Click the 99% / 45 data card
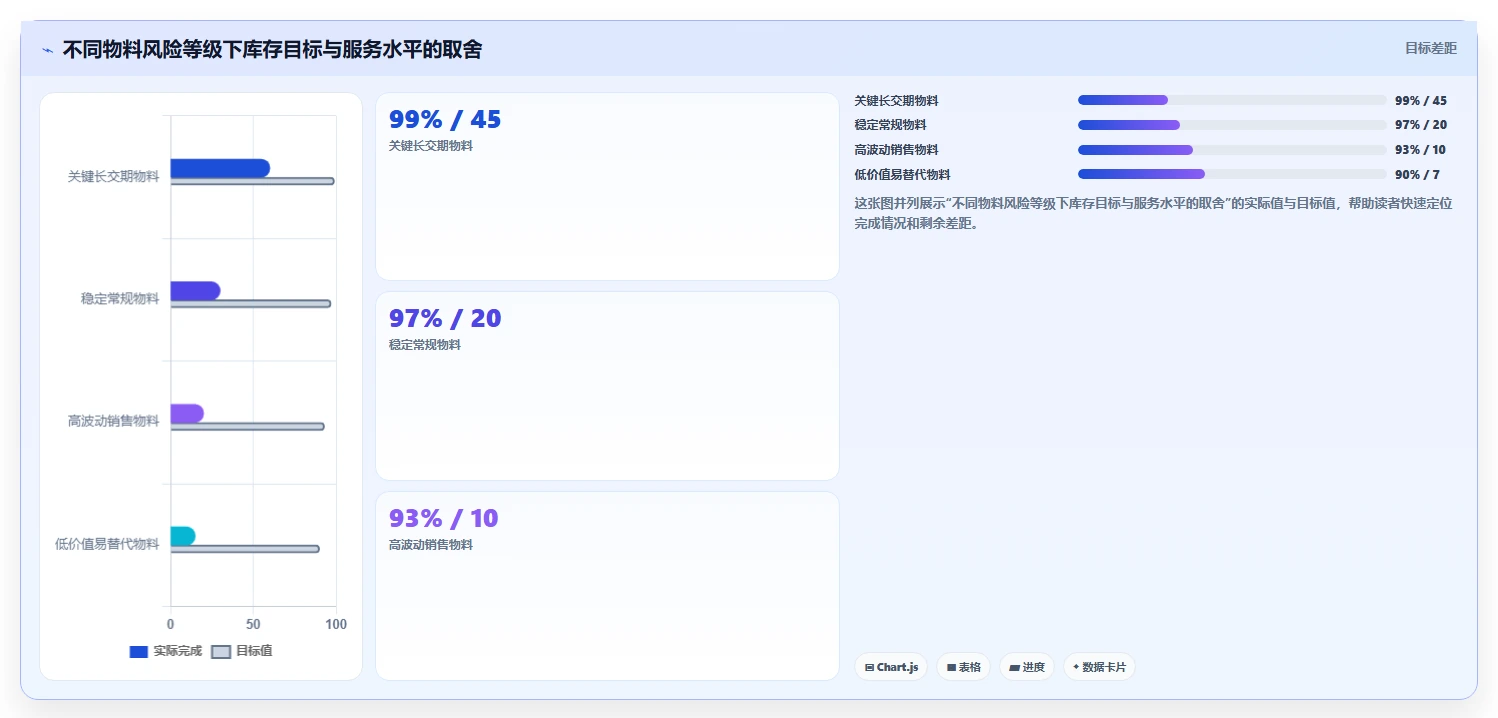1498x718 pixels. (607, 187)
